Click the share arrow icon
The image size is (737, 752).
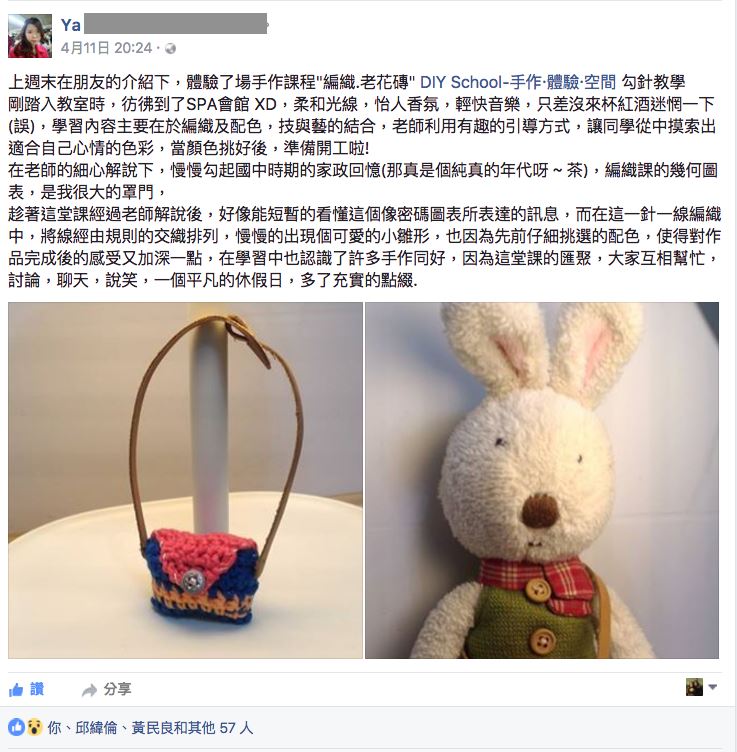pos(89,690)
